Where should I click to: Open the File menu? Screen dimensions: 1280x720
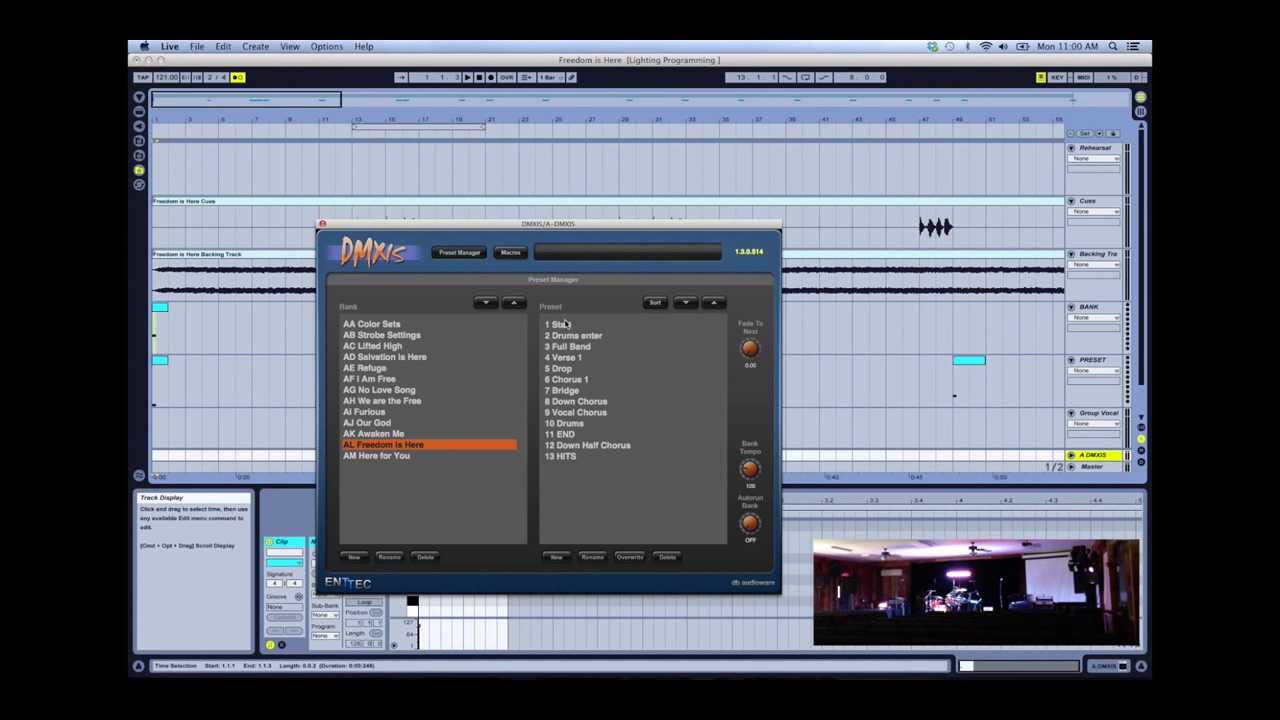tap(197, 46)
